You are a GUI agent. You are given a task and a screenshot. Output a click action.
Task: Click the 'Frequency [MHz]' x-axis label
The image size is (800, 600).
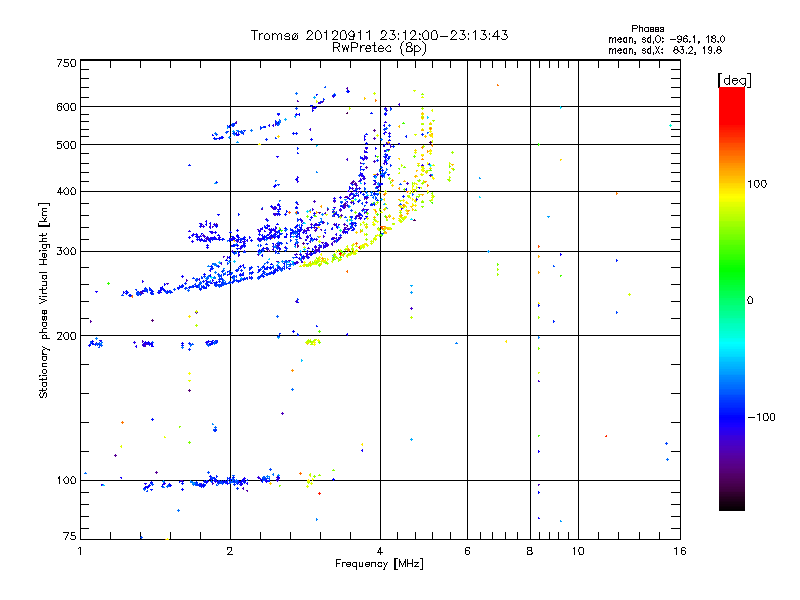tap(379, 564)
